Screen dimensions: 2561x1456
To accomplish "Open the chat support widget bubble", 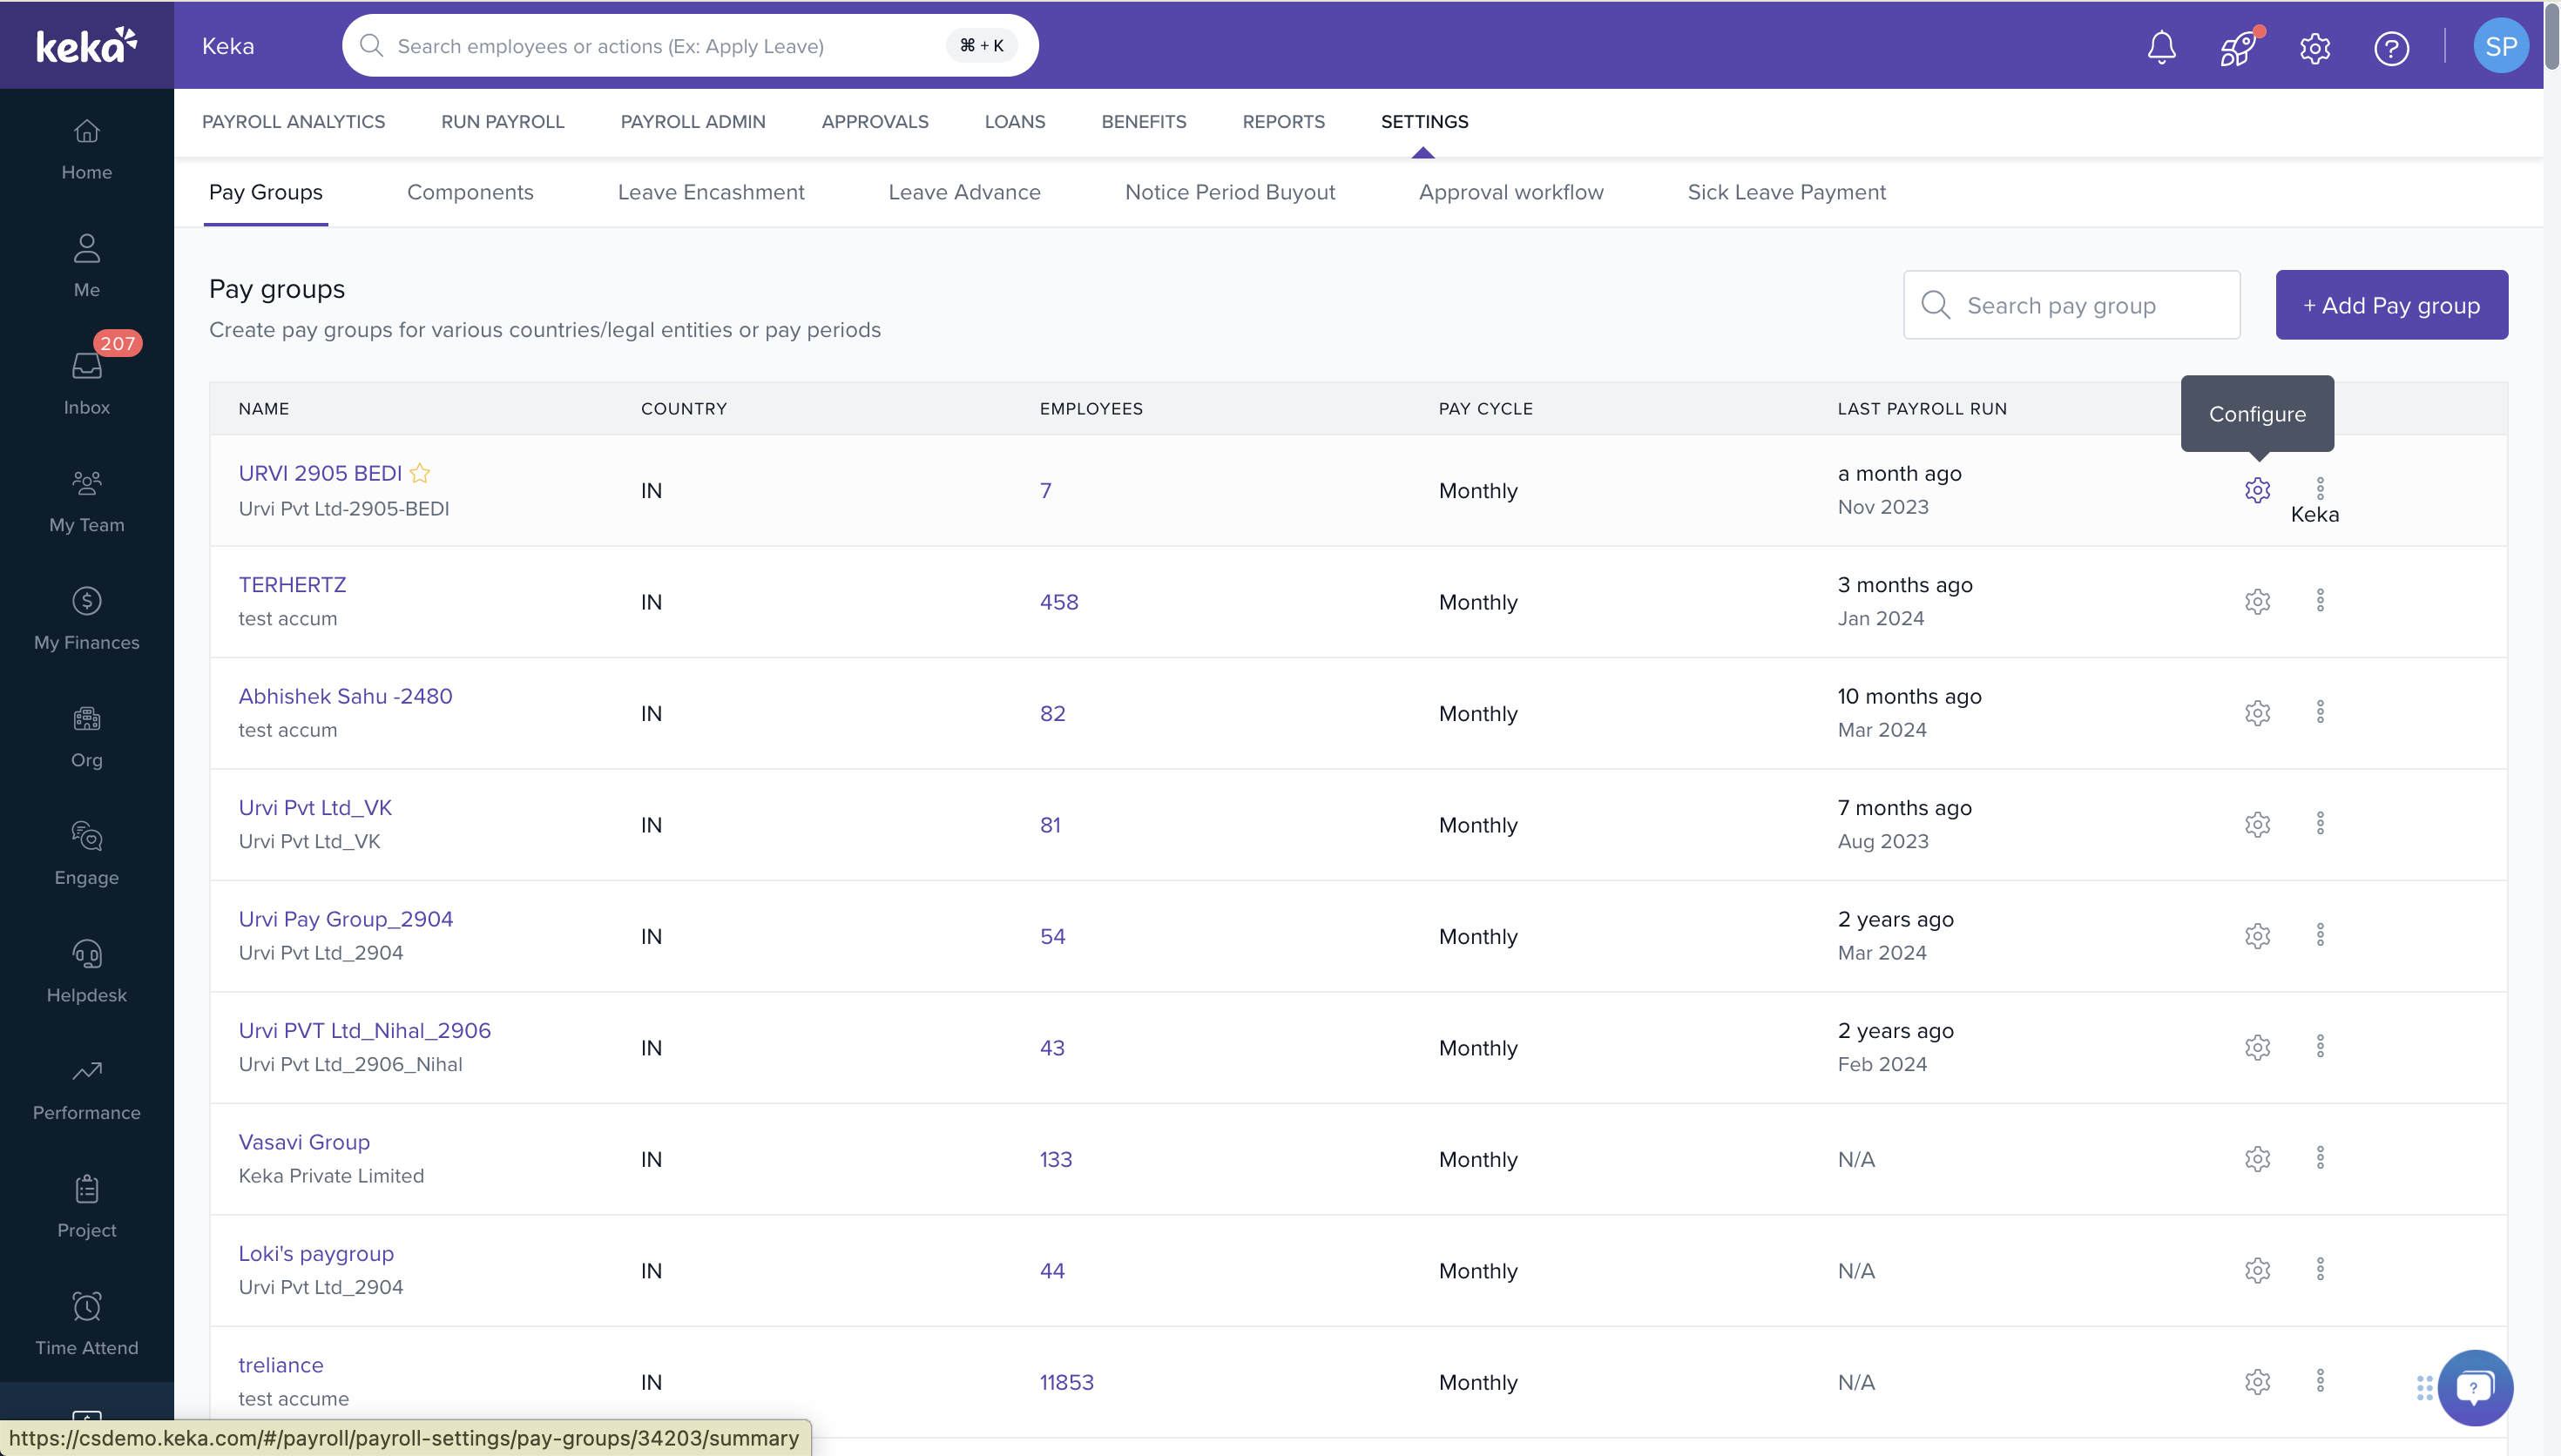I will point(2474,1387).
